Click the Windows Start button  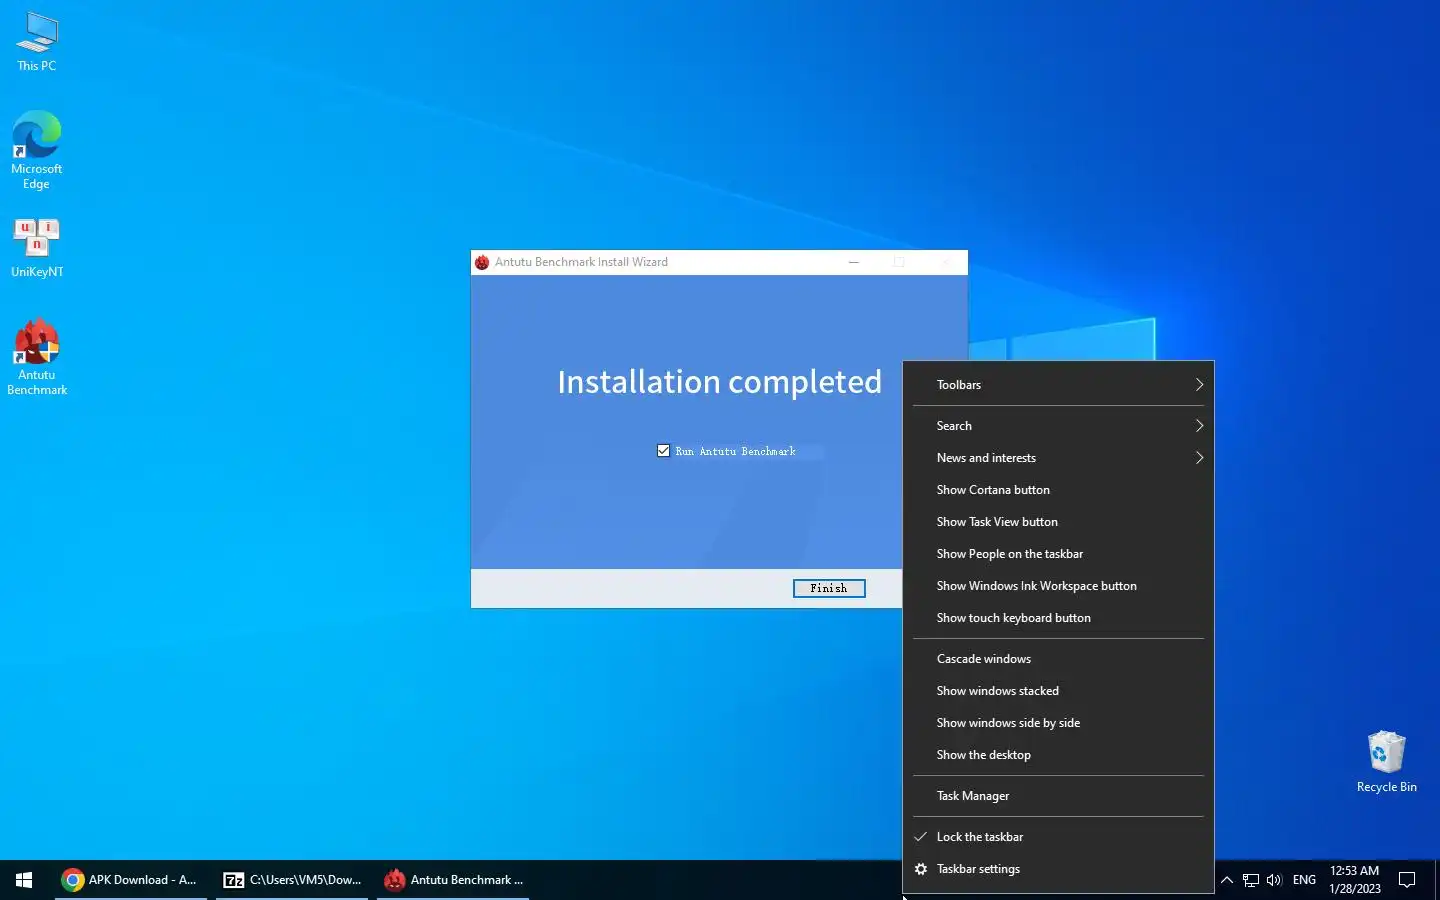tap(24, 880)
